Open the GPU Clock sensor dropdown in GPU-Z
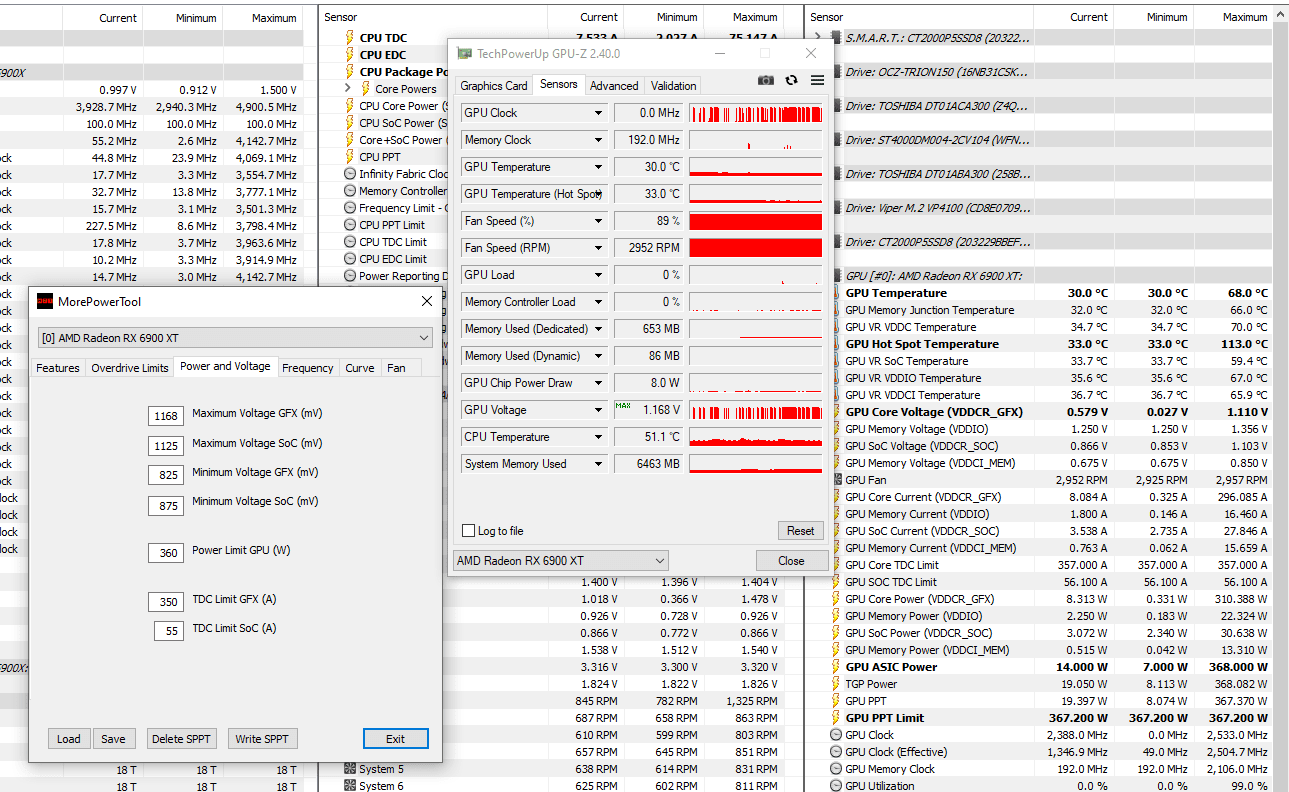This screenshot has height=792, width=1289. click(x=598, y=113)
